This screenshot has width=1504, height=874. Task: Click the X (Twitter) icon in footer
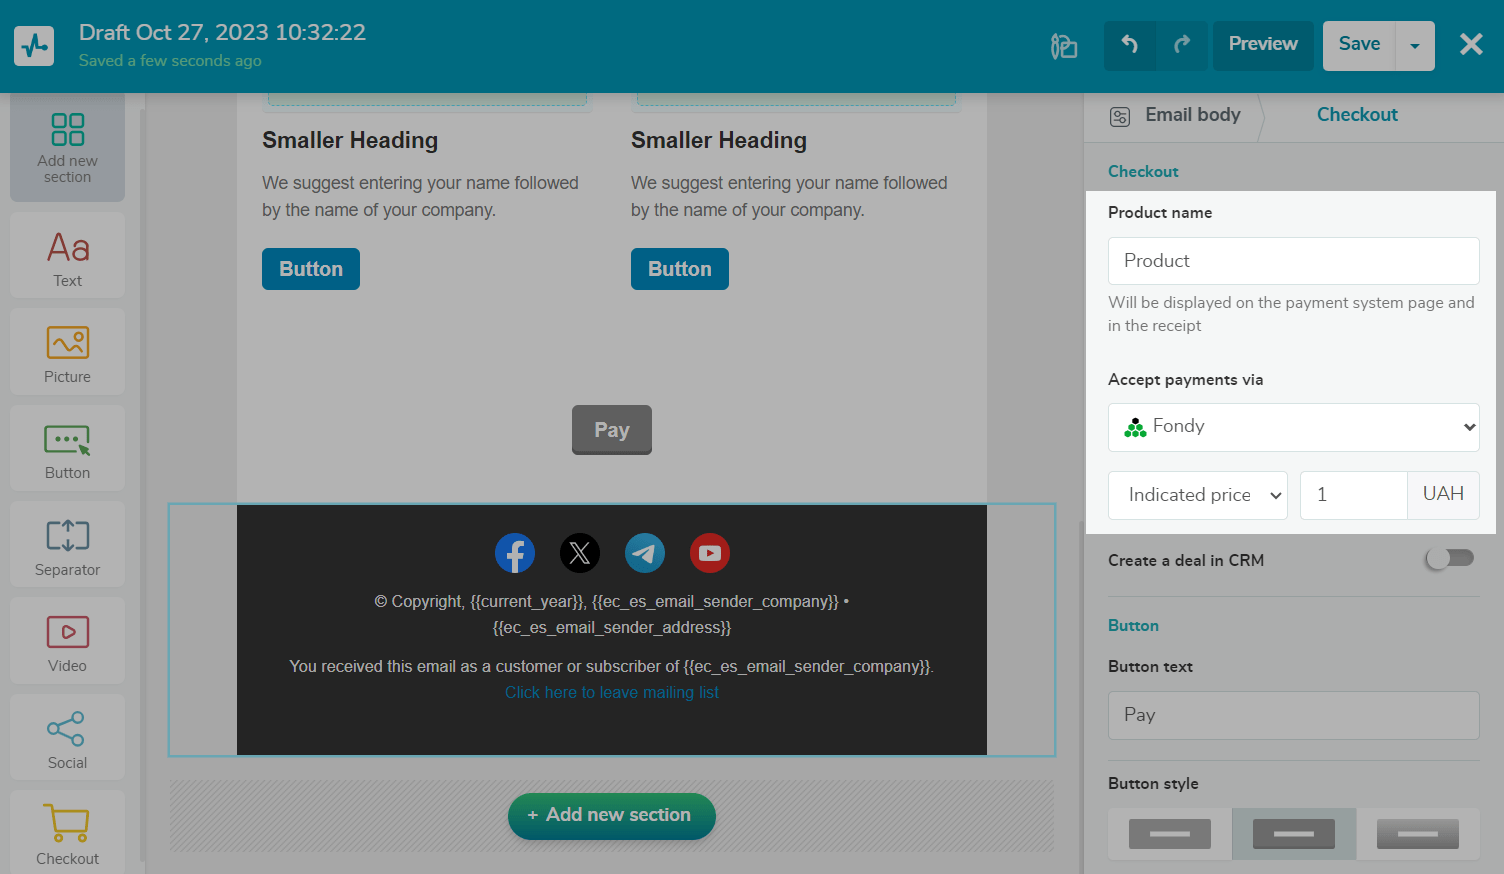click(580, 553)
